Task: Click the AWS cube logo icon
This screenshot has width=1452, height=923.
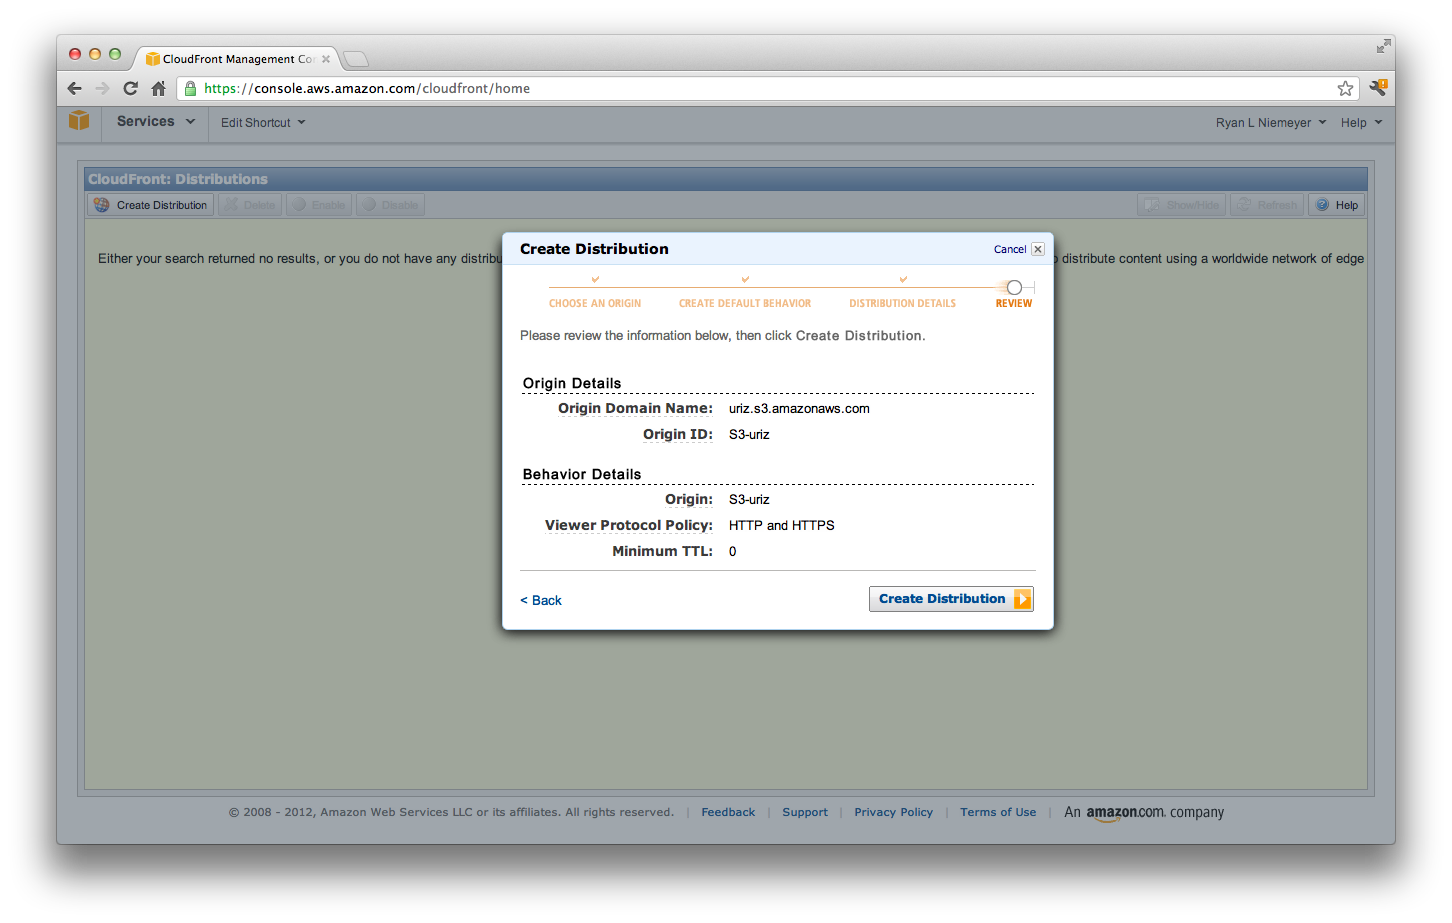Action: pos(79,120)
